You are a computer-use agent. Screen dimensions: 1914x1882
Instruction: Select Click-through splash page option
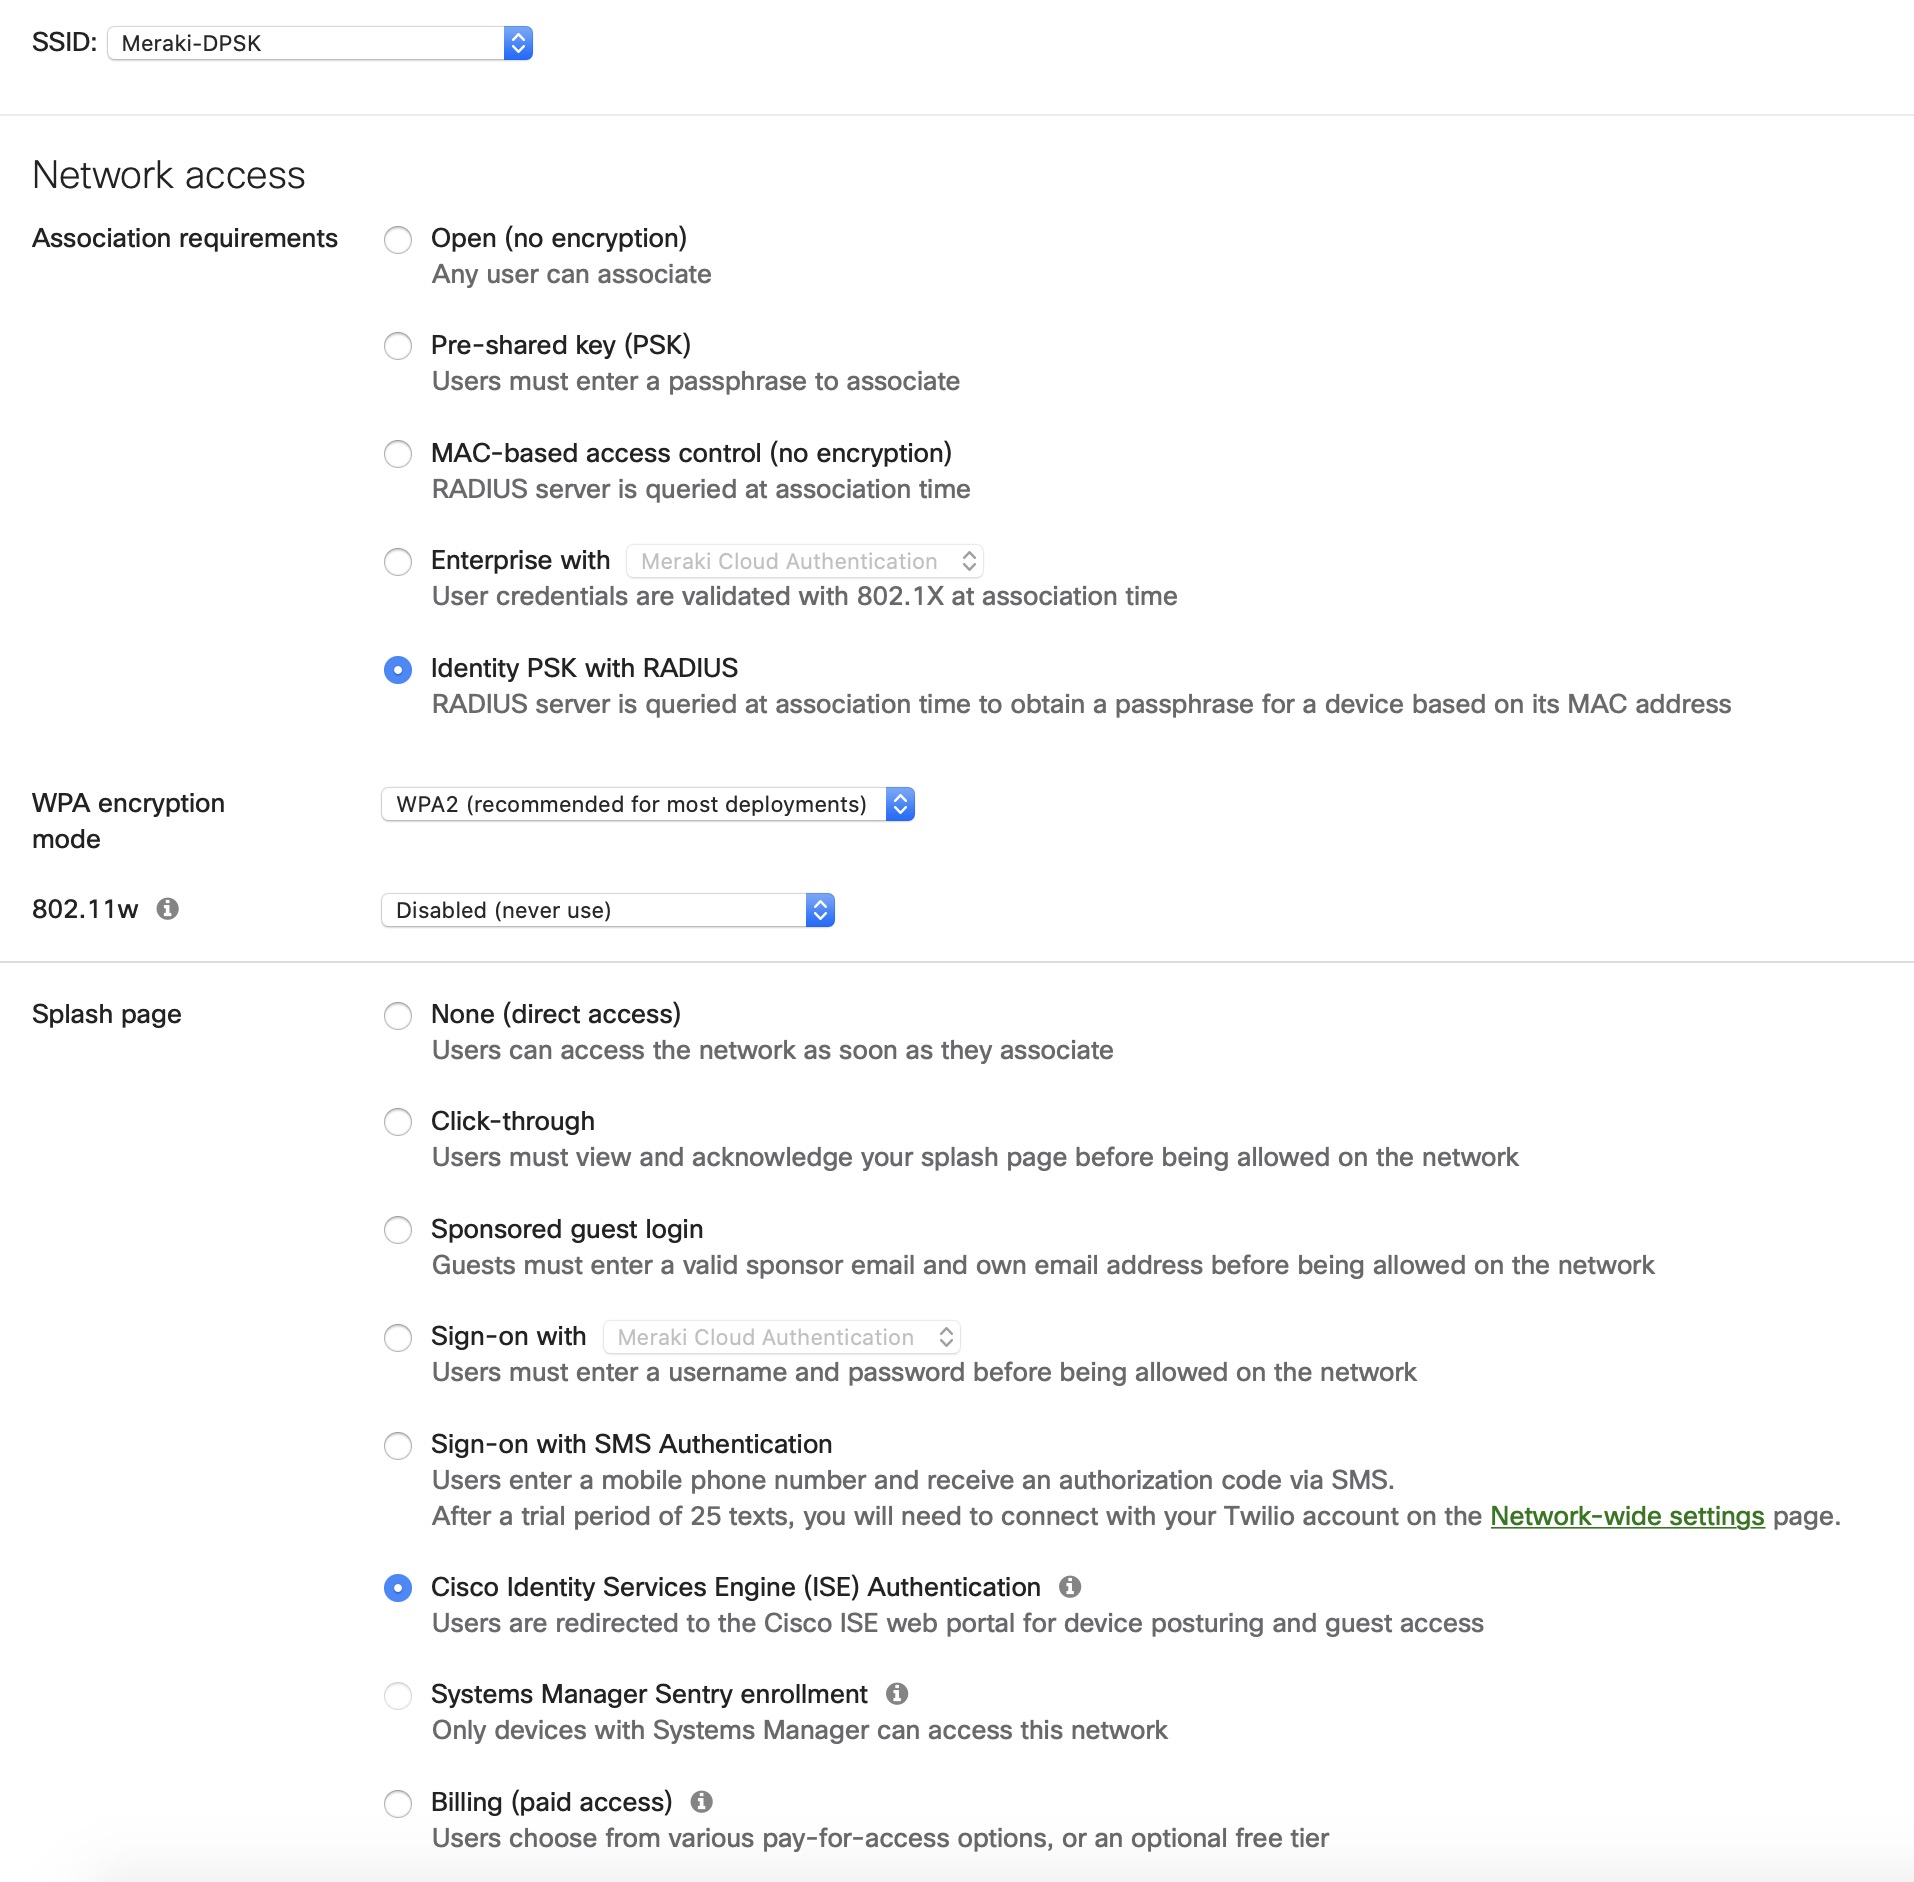(x=398, y=1122)
